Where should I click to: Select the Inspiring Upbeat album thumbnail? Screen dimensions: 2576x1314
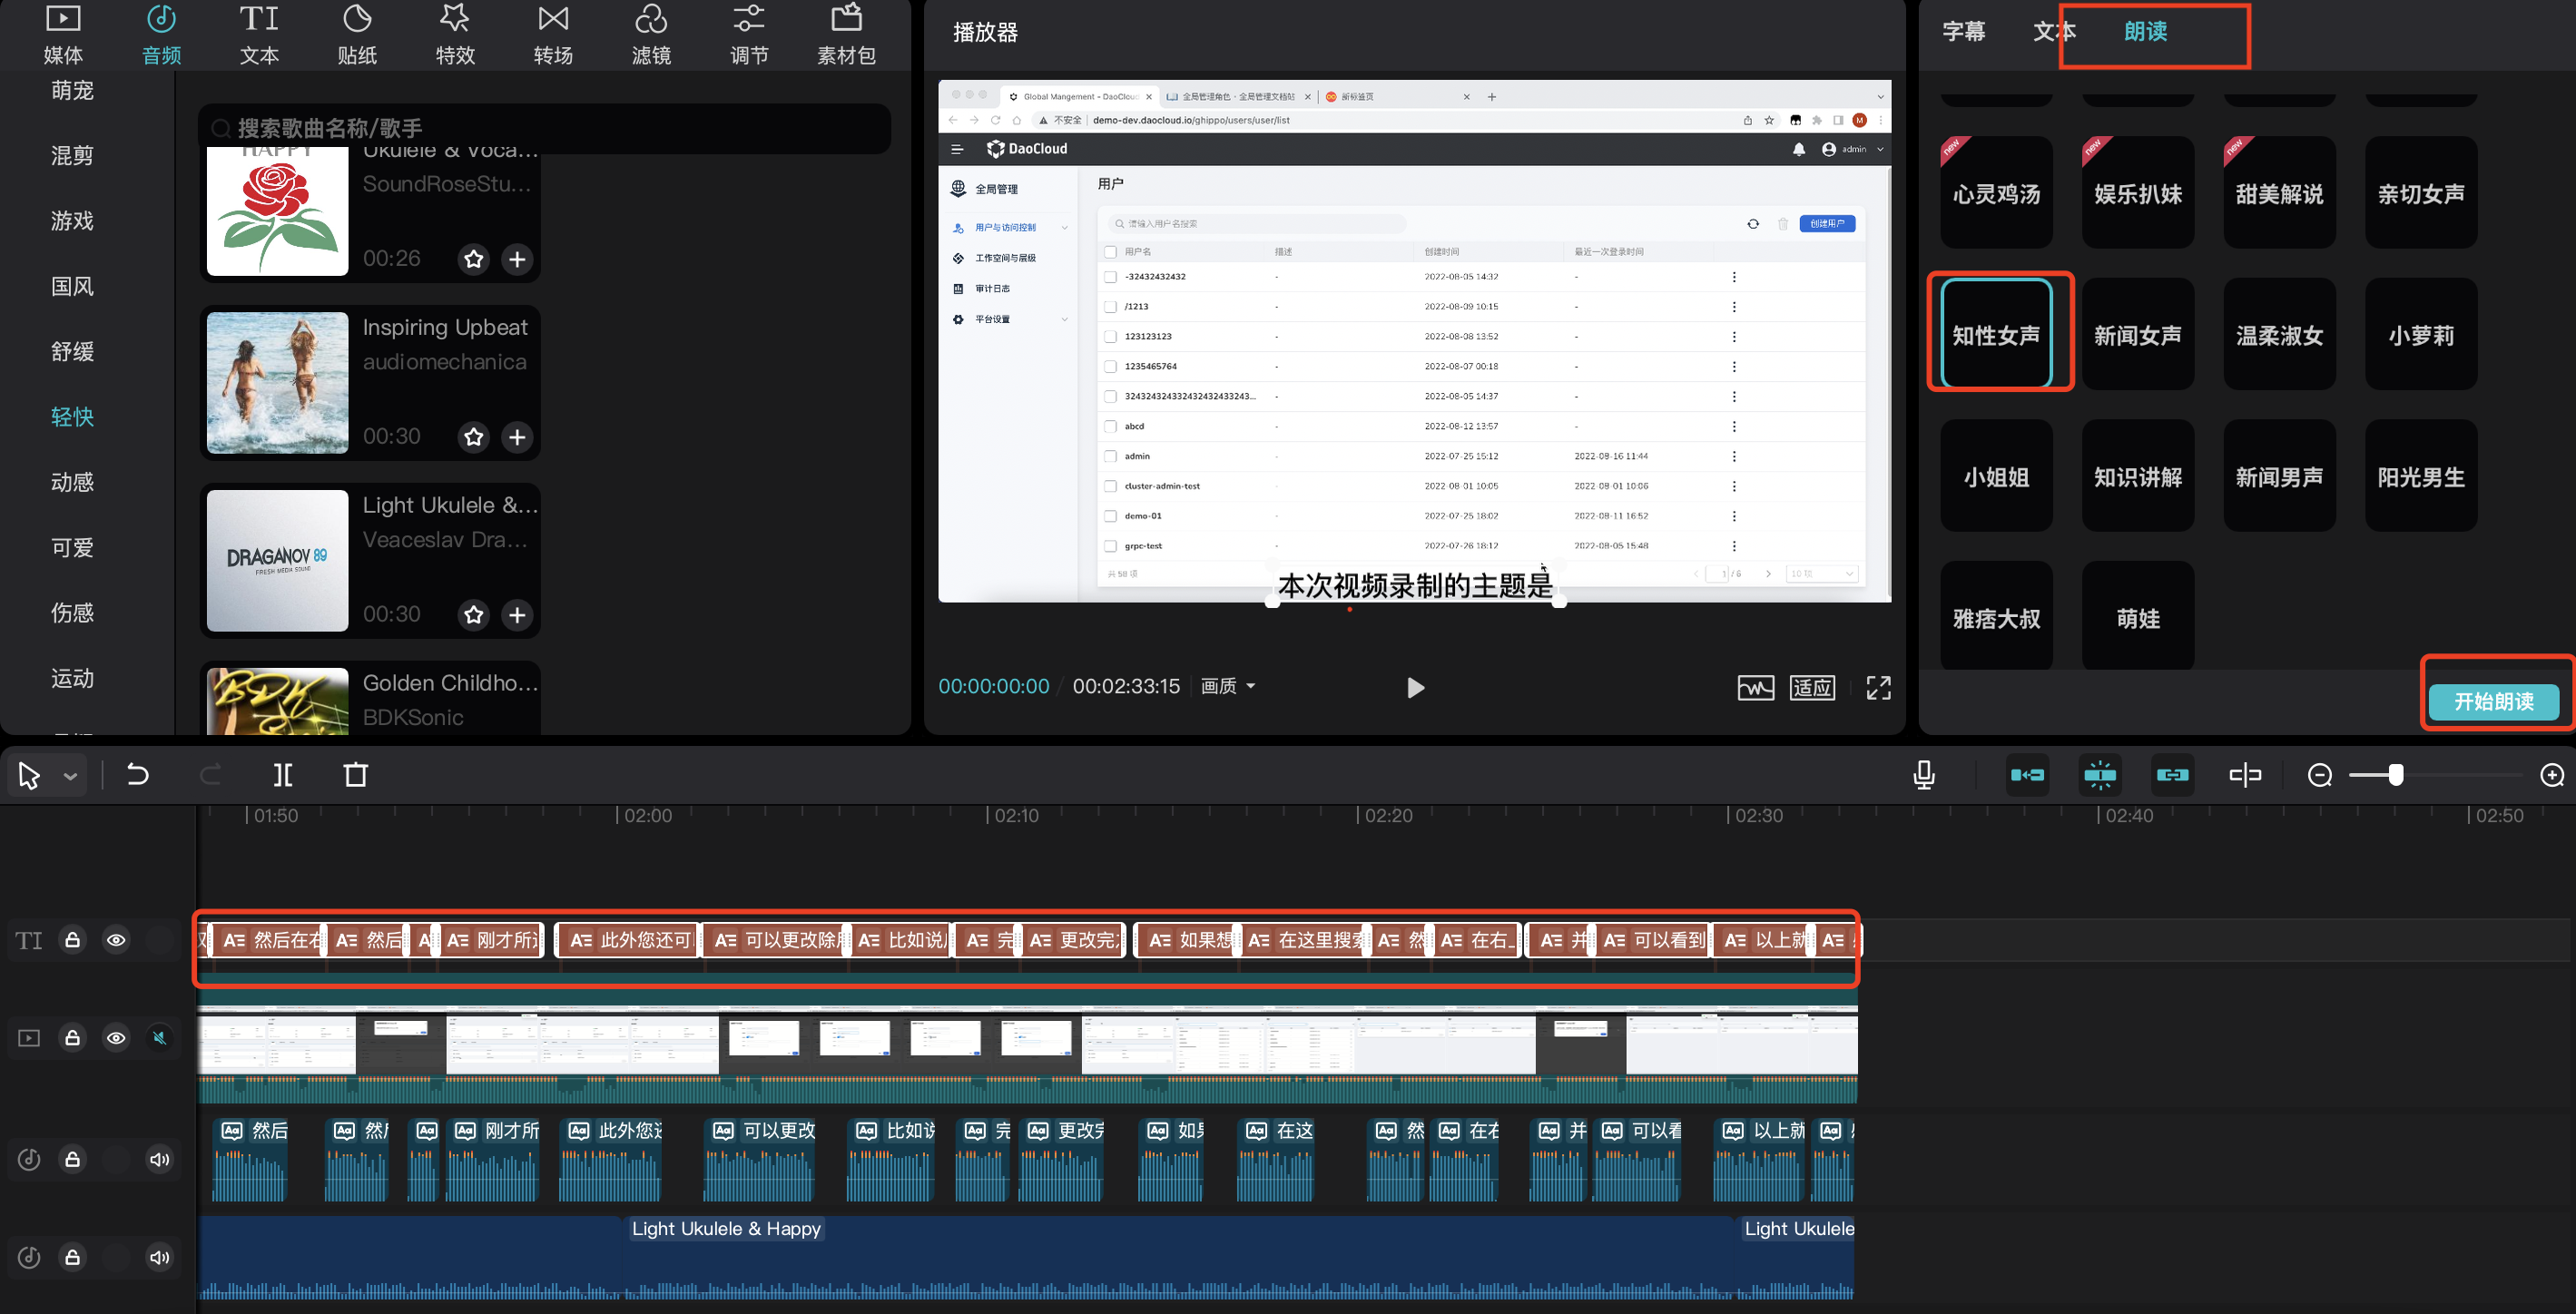[277, 382]
